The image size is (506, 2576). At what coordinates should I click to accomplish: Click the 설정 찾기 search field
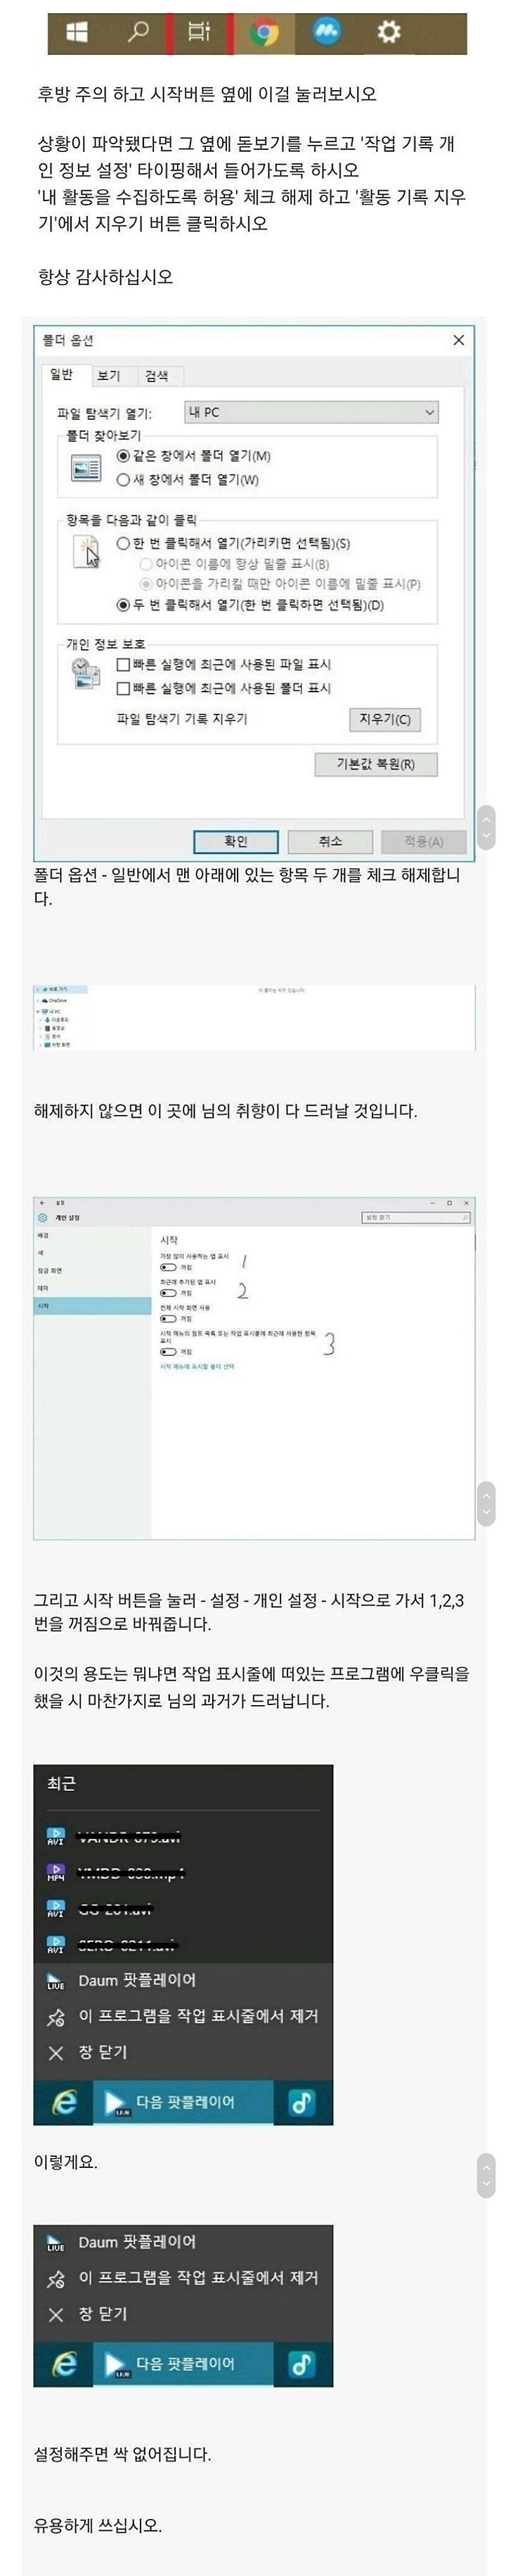coord(415,1218)
